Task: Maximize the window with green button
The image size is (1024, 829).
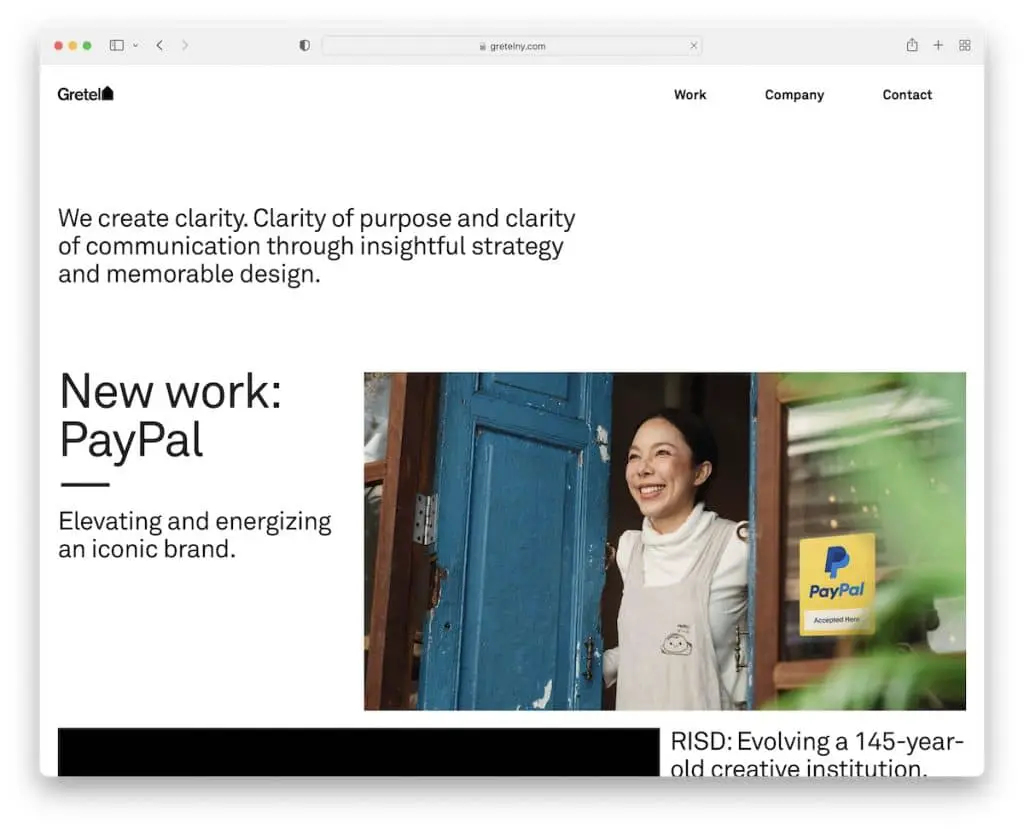Action: (87, 46)
